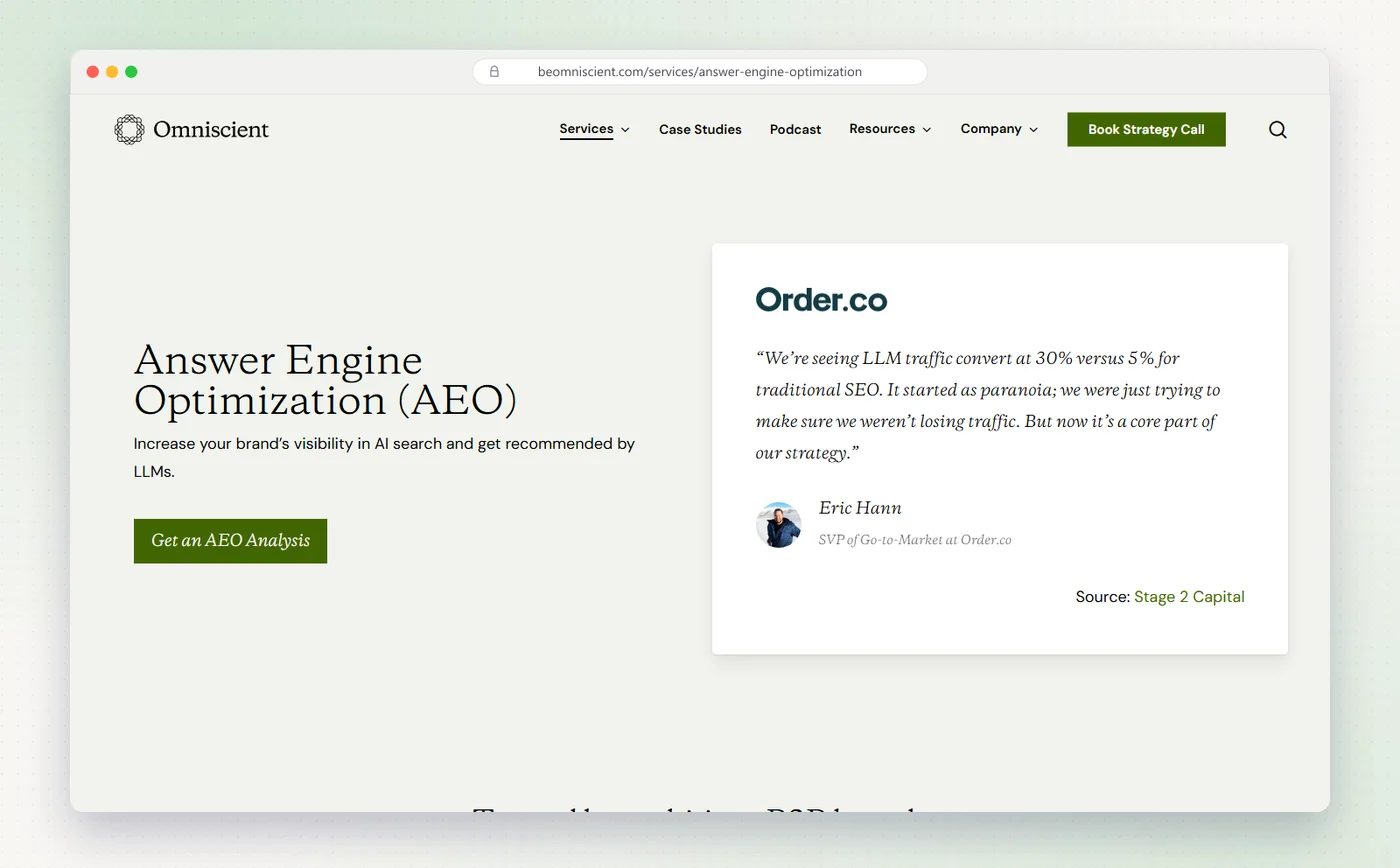Click the LLM traffic testimonial quote
1400x868 pixels.
pos(988,405)
